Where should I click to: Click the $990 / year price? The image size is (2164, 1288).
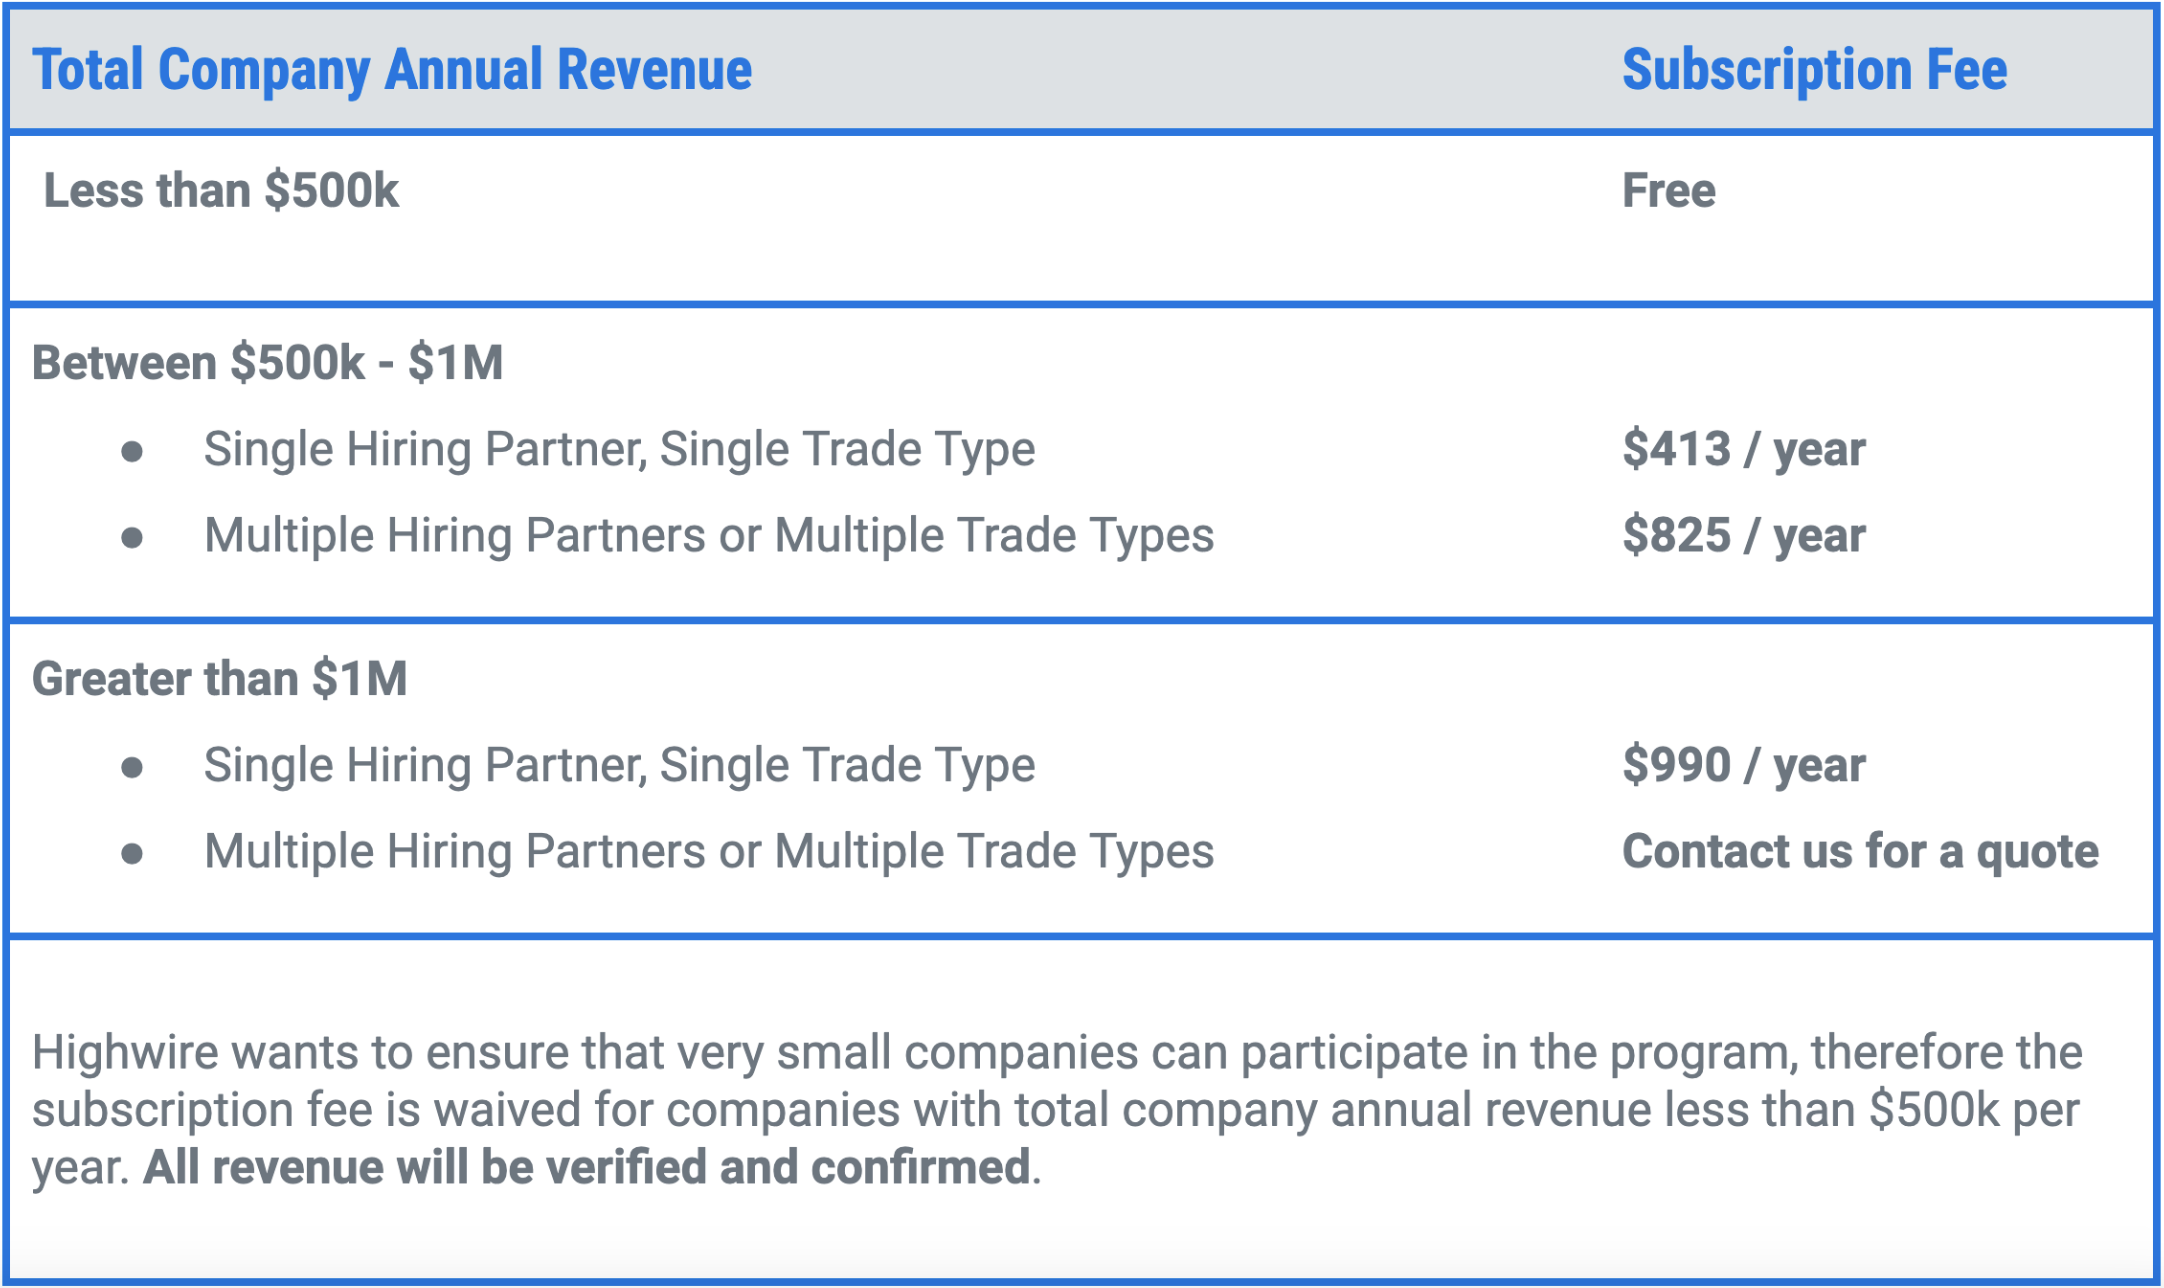[1743, 765]
